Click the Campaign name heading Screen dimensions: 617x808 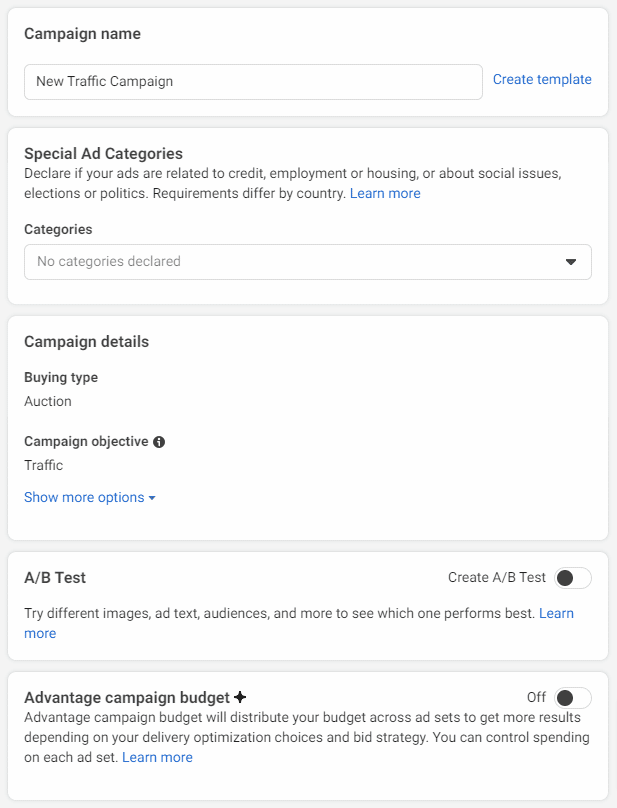point(82,33)
